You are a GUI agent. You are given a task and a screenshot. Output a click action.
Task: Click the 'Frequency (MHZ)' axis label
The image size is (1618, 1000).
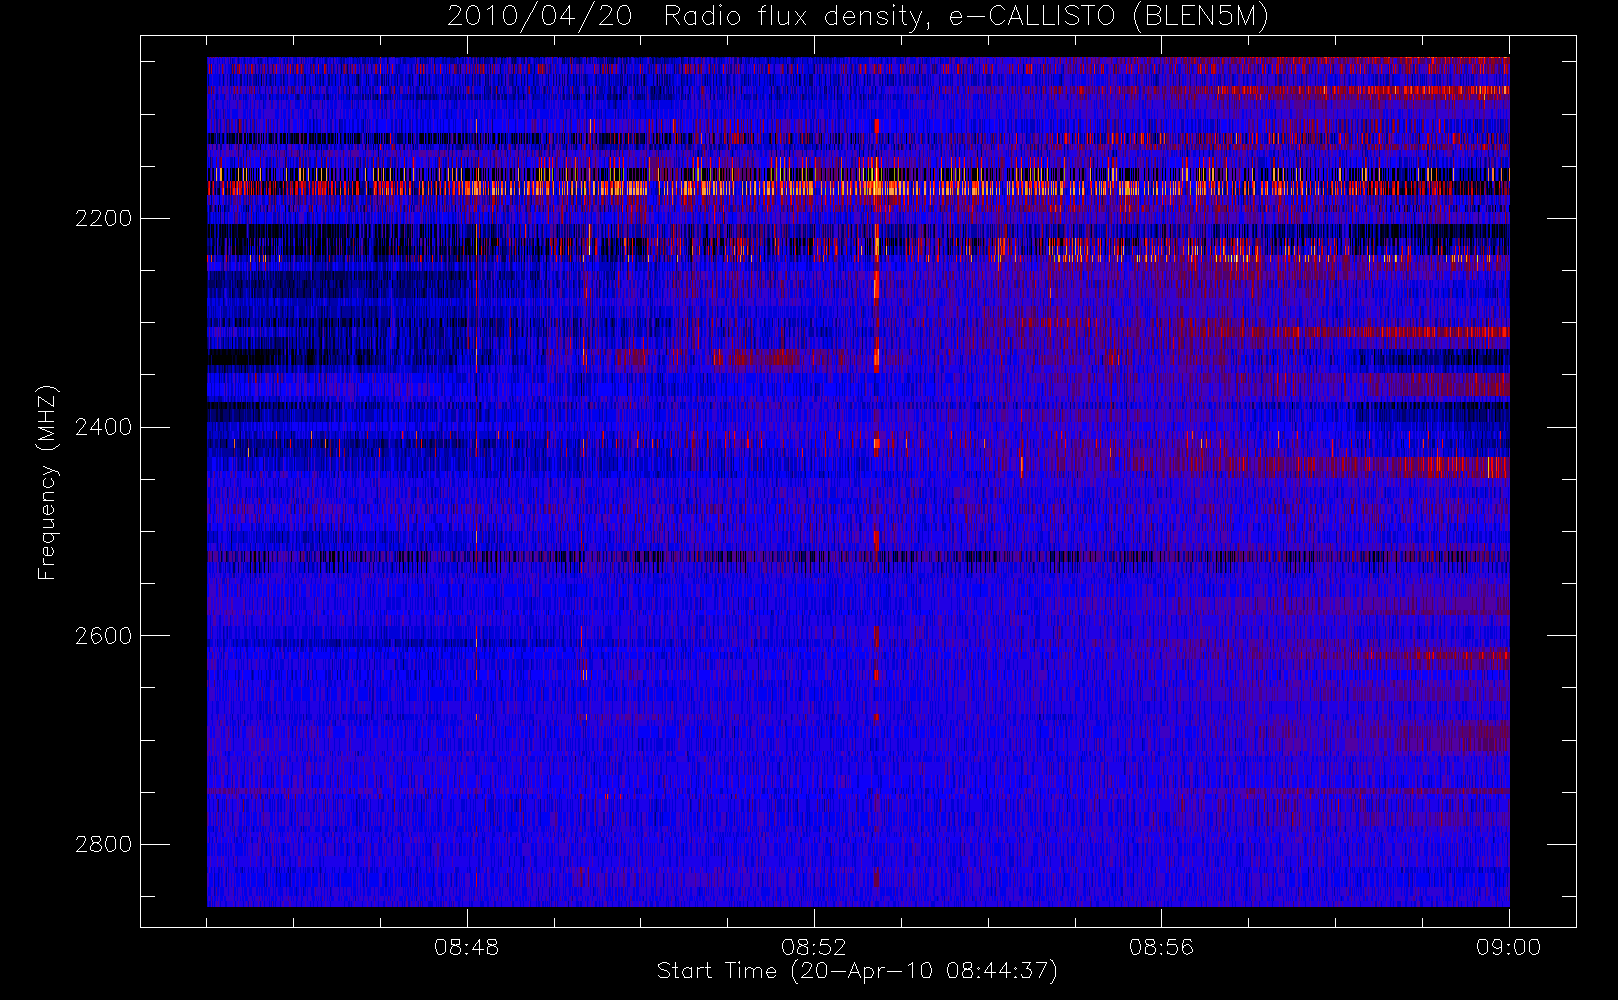[x=46, y=482]
